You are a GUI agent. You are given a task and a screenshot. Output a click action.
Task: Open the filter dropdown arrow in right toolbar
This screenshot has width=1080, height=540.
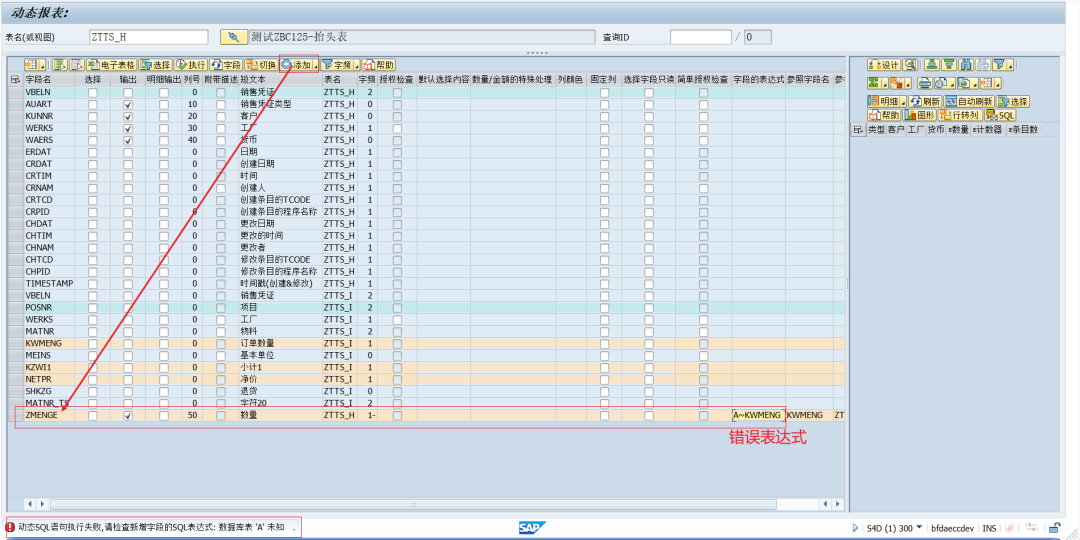click(x=1010, y=65)
